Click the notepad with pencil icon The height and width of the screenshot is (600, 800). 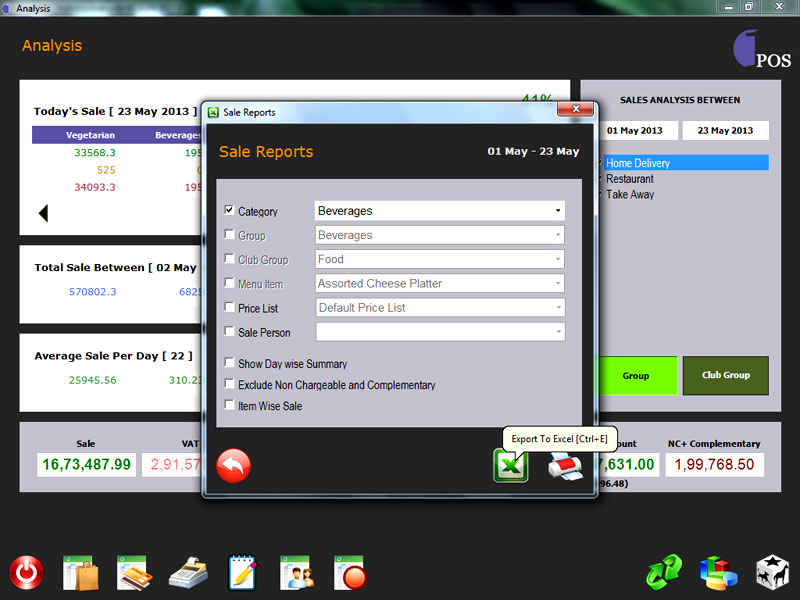(x=242, y=573)
